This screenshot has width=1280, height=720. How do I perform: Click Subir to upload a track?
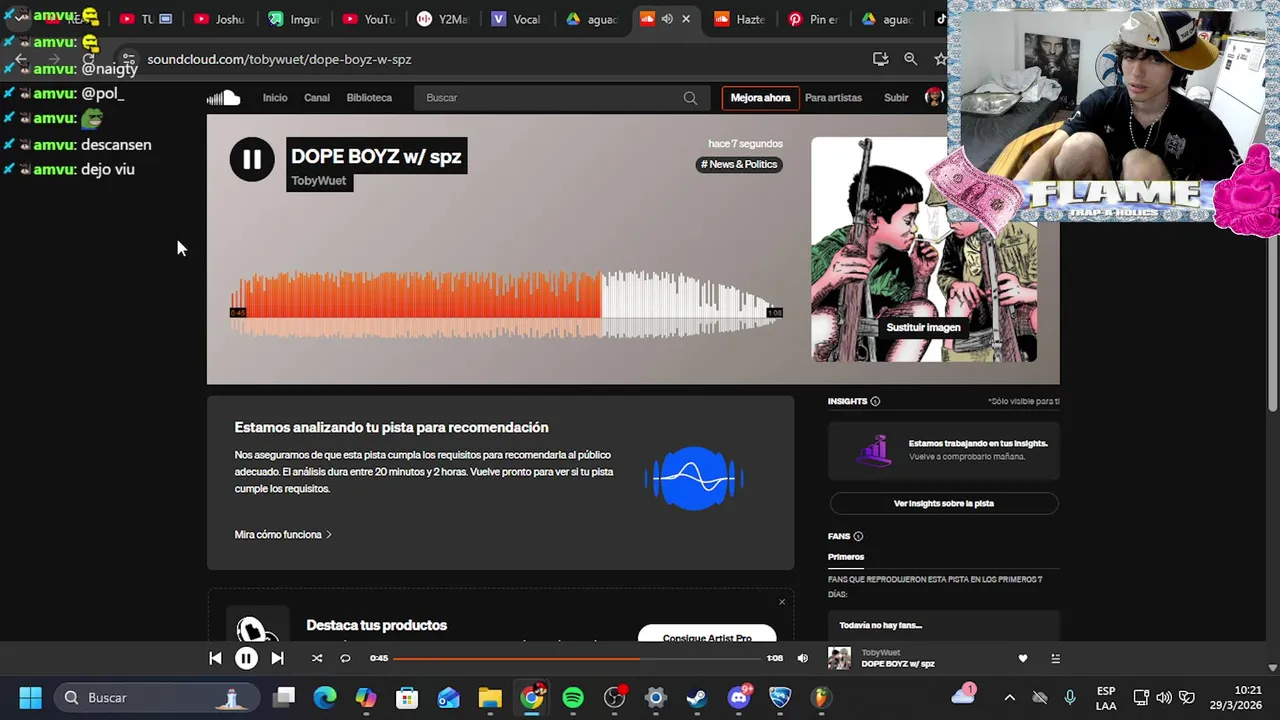pyautogui.click(x=896, y=98)
